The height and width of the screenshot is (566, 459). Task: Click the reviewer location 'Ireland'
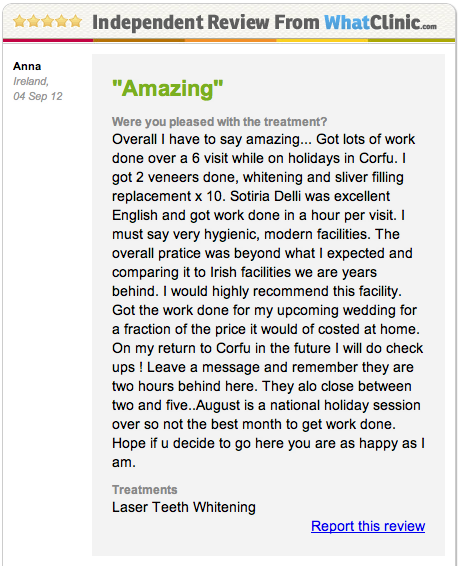click(x=31, y=81)
